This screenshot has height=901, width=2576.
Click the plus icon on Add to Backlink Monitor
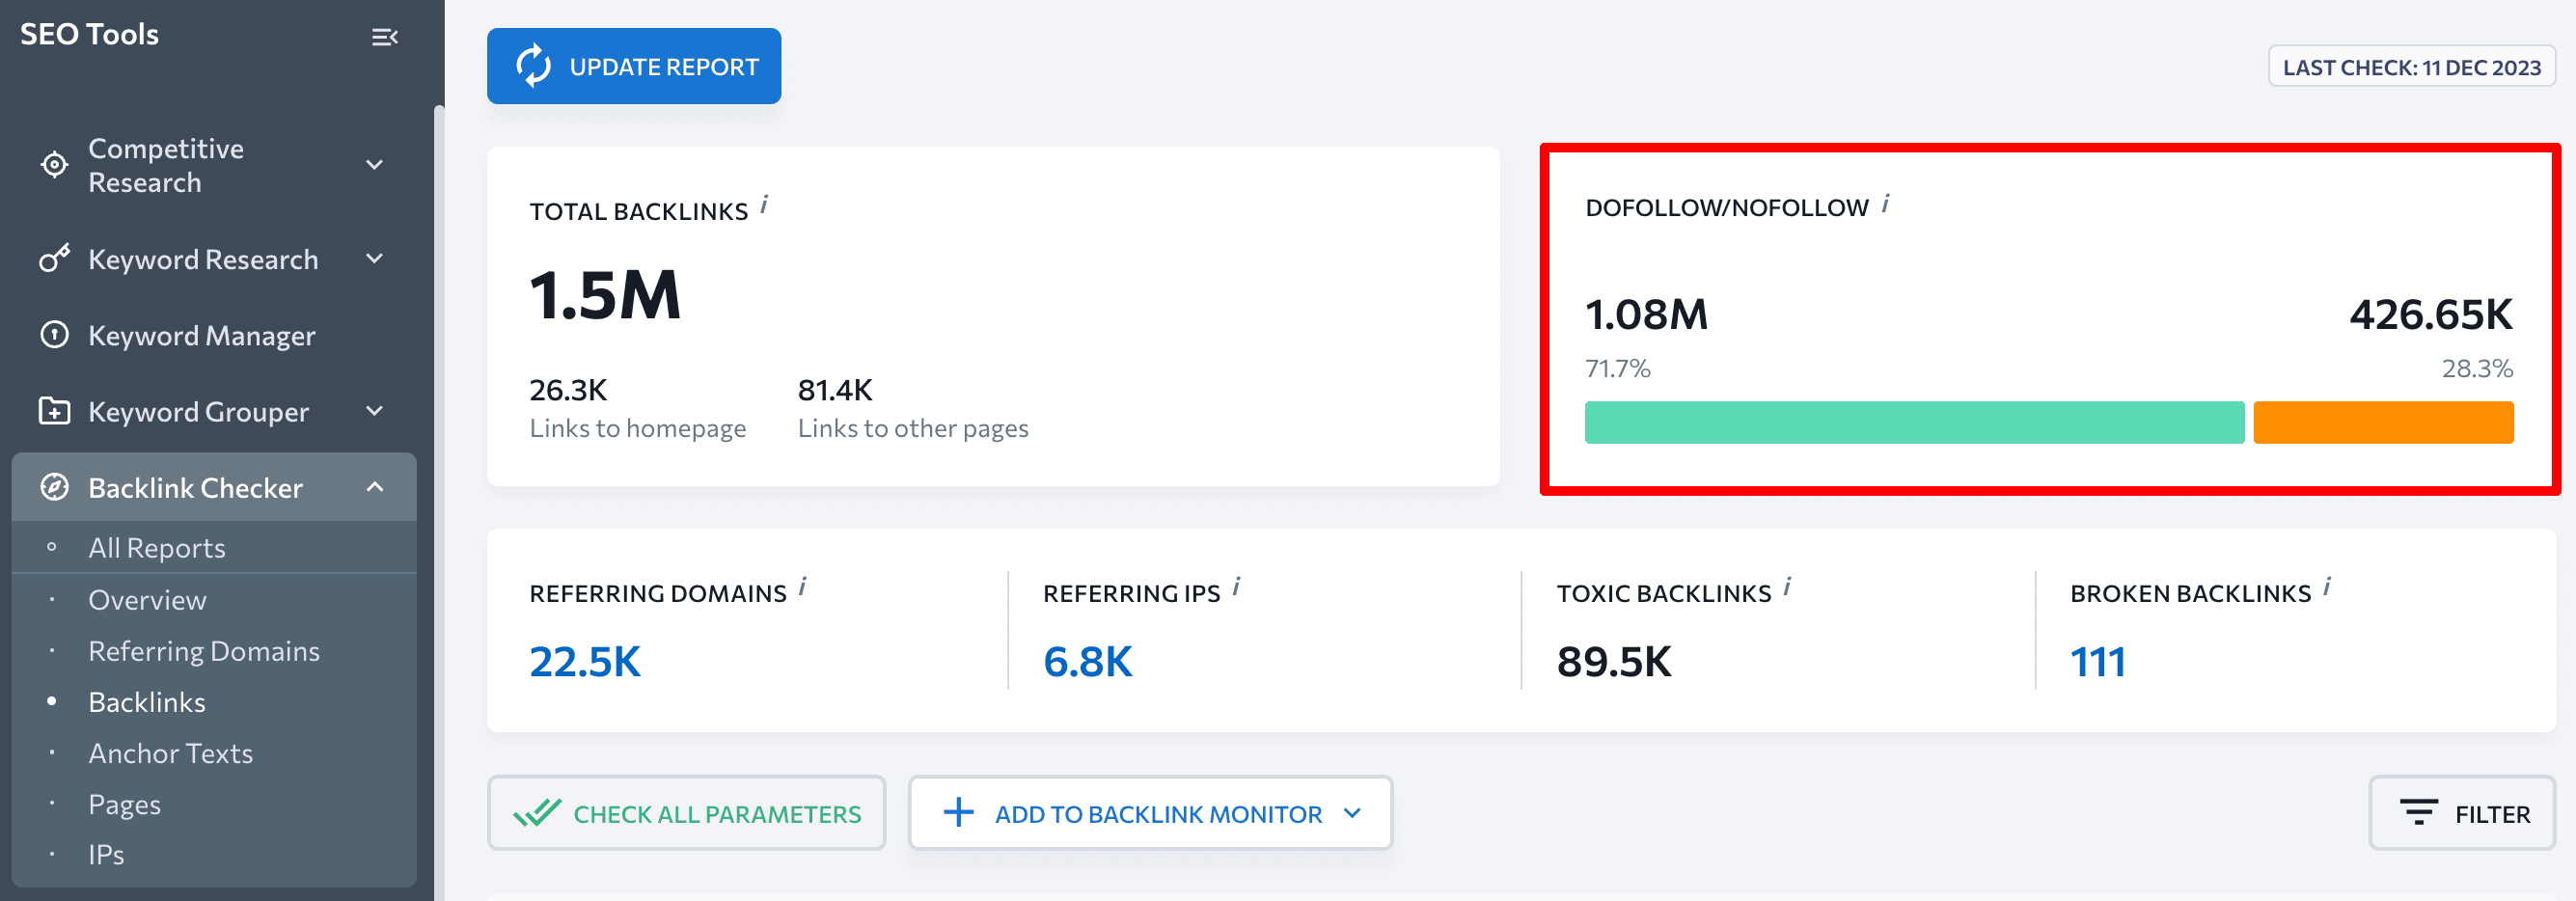(959, 812)
